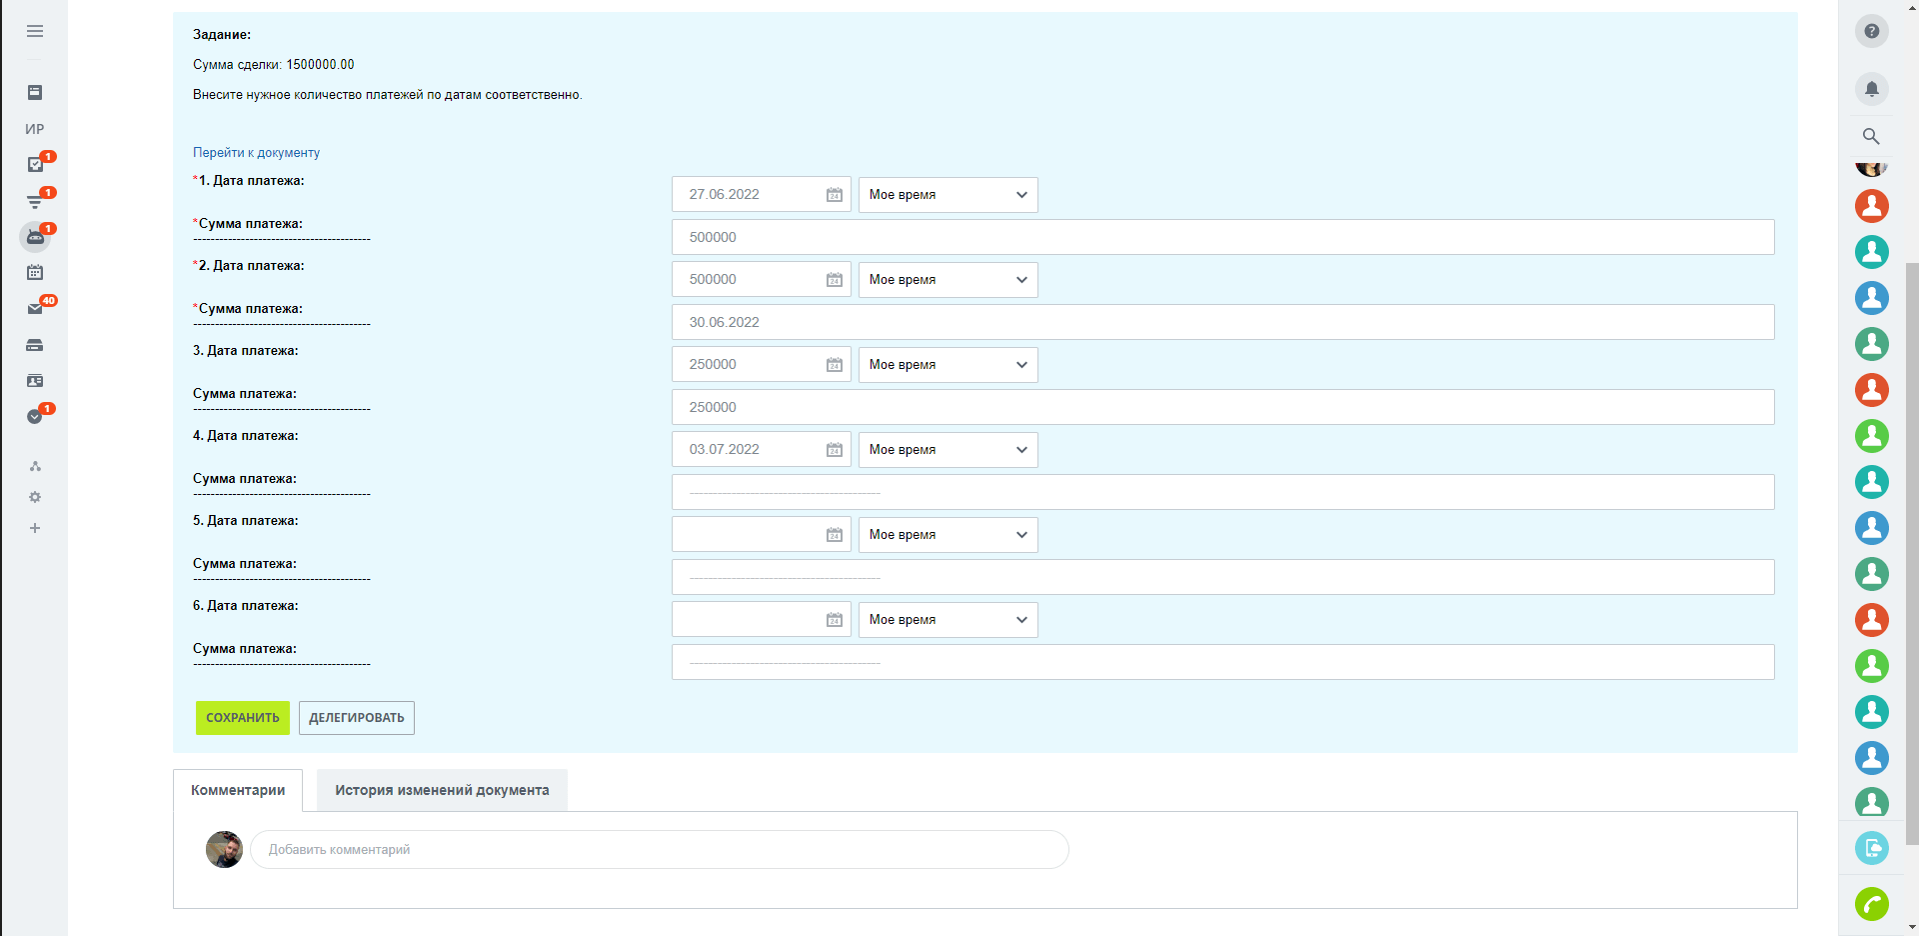
Task: Click the 'ДЕЛЕГИРОВАТЬ' button
Action: pos(356,718)
